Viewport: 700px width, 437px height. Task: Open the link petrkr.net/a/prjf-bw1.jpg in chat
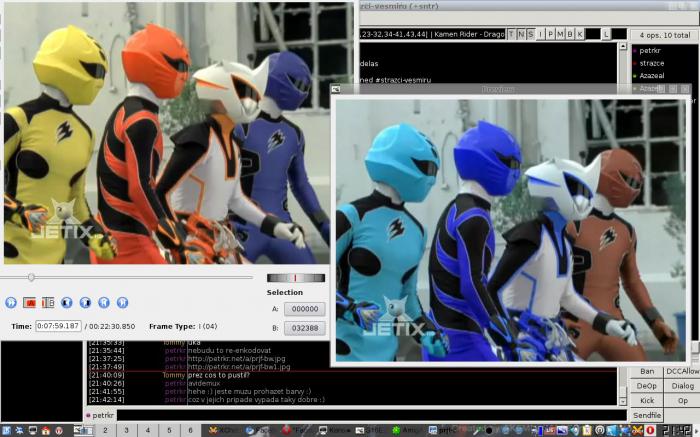click(x=239, y=366)
